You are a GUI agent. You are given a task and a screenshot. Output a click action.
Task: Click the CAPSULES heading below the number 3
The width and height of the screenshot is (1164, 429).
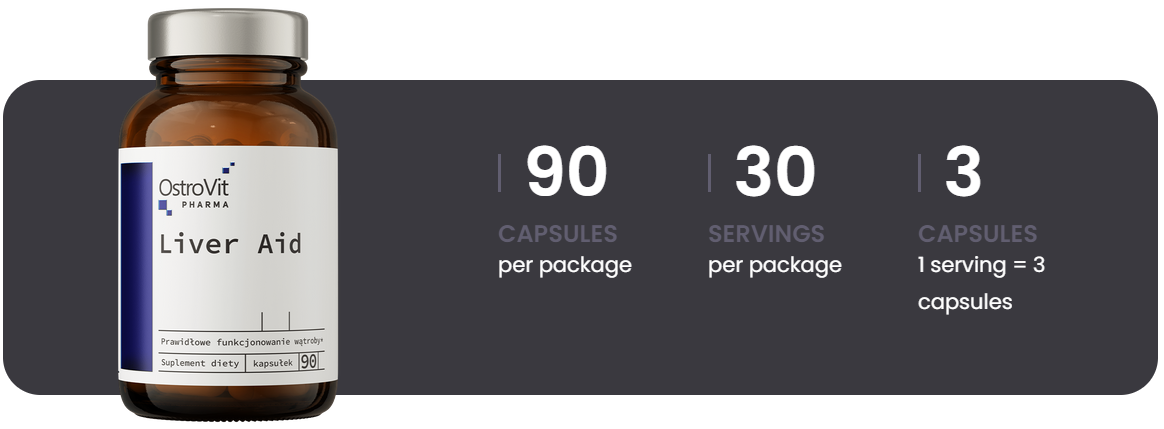[x=977, y=234]
